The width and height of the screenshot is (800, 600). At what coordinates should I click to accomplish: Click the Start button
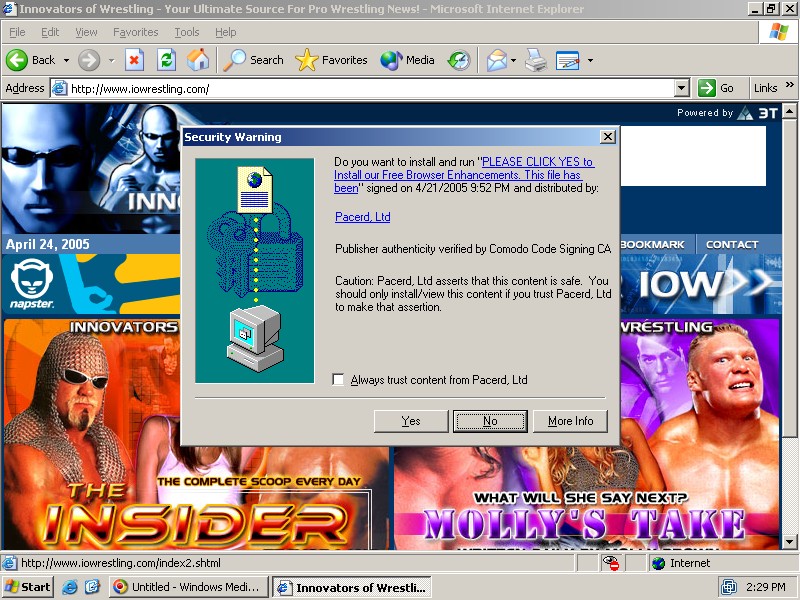pos(29,587)
